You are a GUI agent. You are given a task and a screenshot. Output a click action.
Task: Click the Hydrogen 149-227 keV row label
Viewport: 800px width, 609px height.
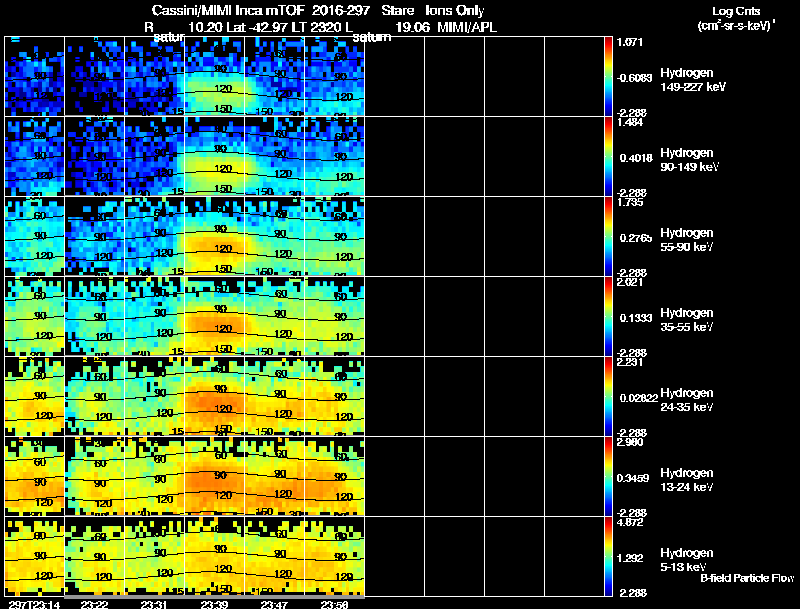[693, 80]
